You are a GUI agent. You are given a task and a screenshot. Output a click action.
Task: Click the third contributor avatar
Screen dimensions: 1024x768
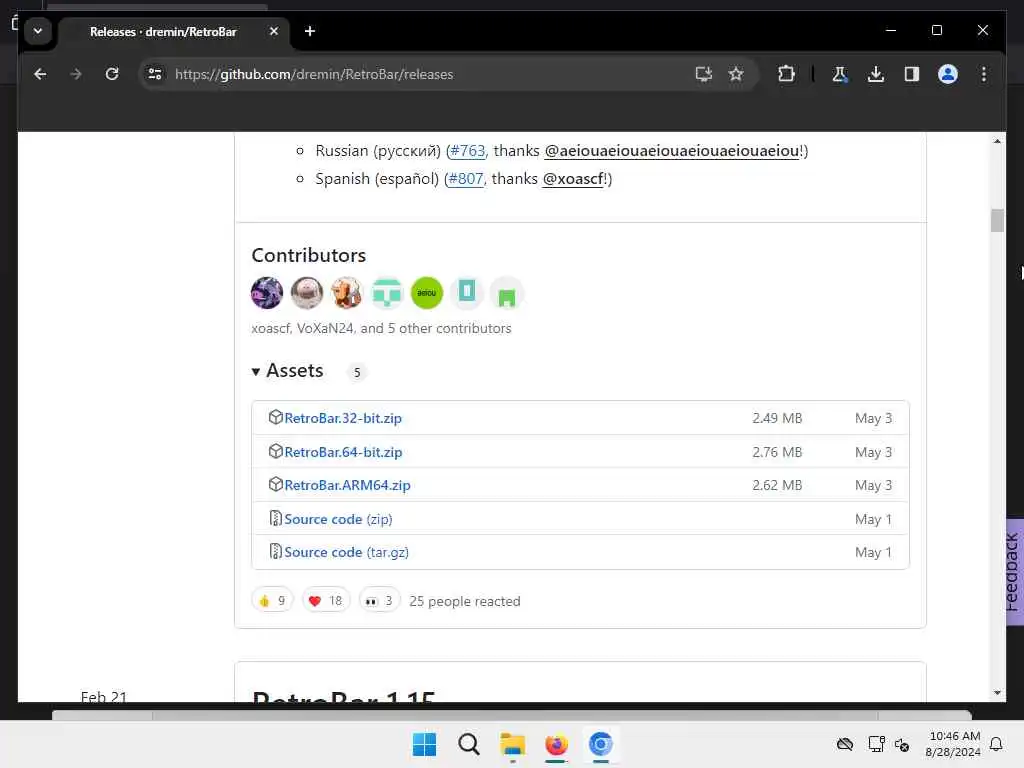pos(347,293)
